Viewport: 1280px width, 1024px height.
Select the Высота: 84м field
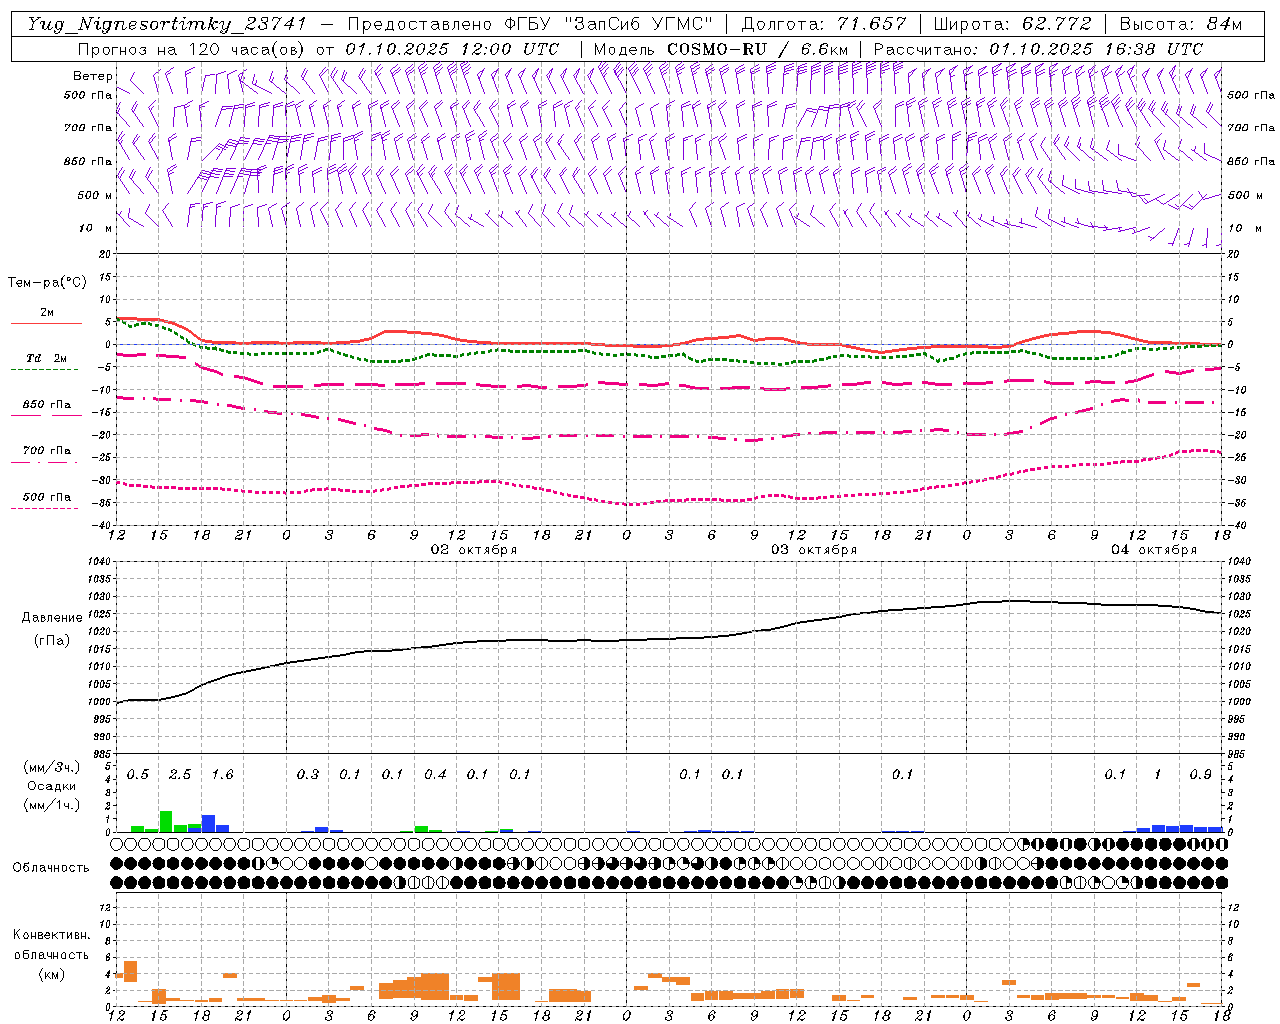[1180, 24]
